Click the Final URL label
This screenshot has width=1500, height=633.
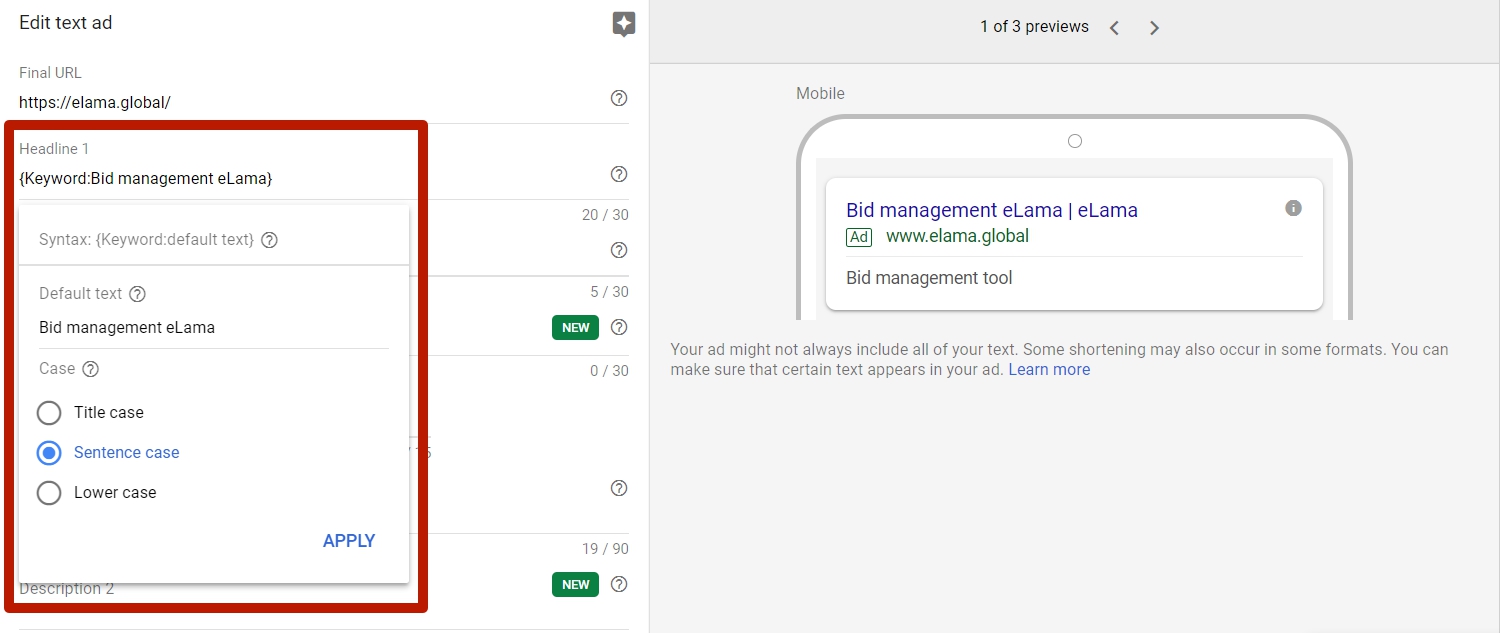[x=50, y=73]
